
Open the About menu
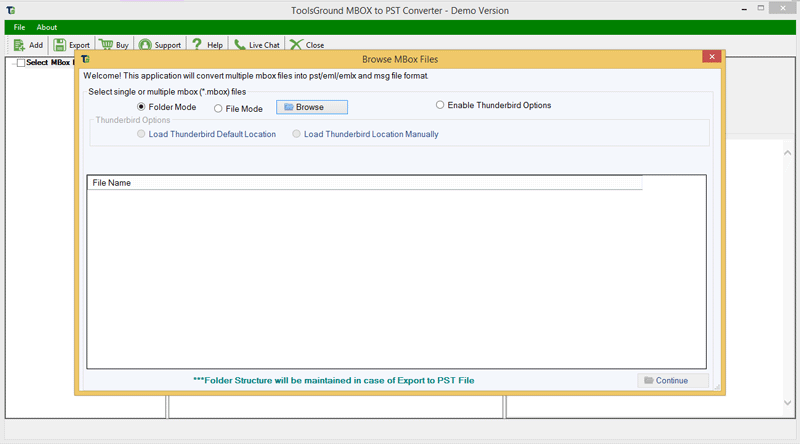[47, 27]
